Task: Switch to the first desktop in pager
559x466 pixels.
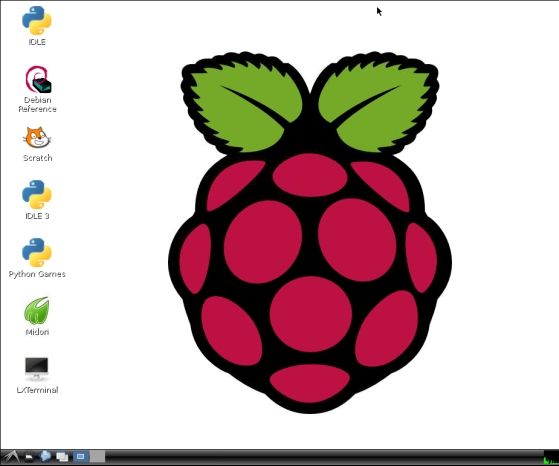Action: point(81,457)
